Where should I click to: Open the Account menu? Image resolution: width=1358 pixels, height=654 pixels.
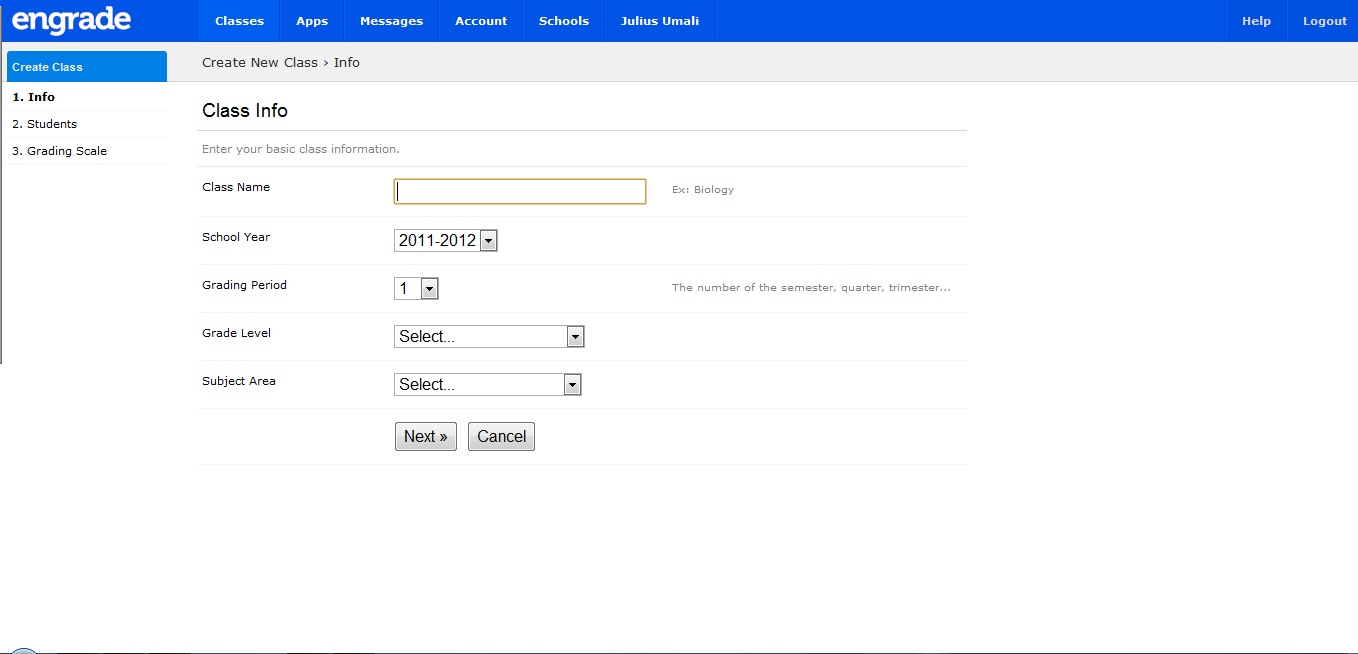[480, 20]
